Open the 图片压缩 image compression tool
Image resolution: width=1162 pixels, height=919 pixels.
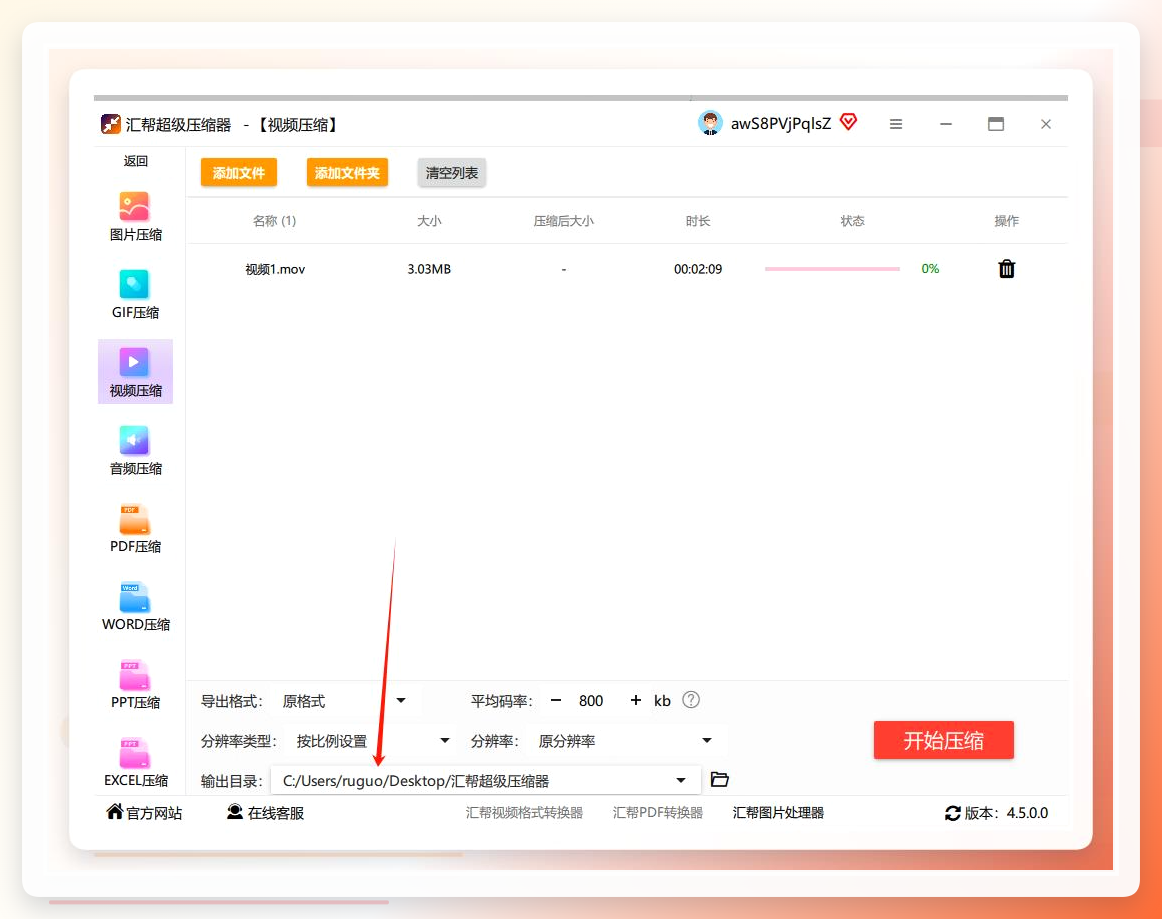pyautogui.click(x=135, y=216)
